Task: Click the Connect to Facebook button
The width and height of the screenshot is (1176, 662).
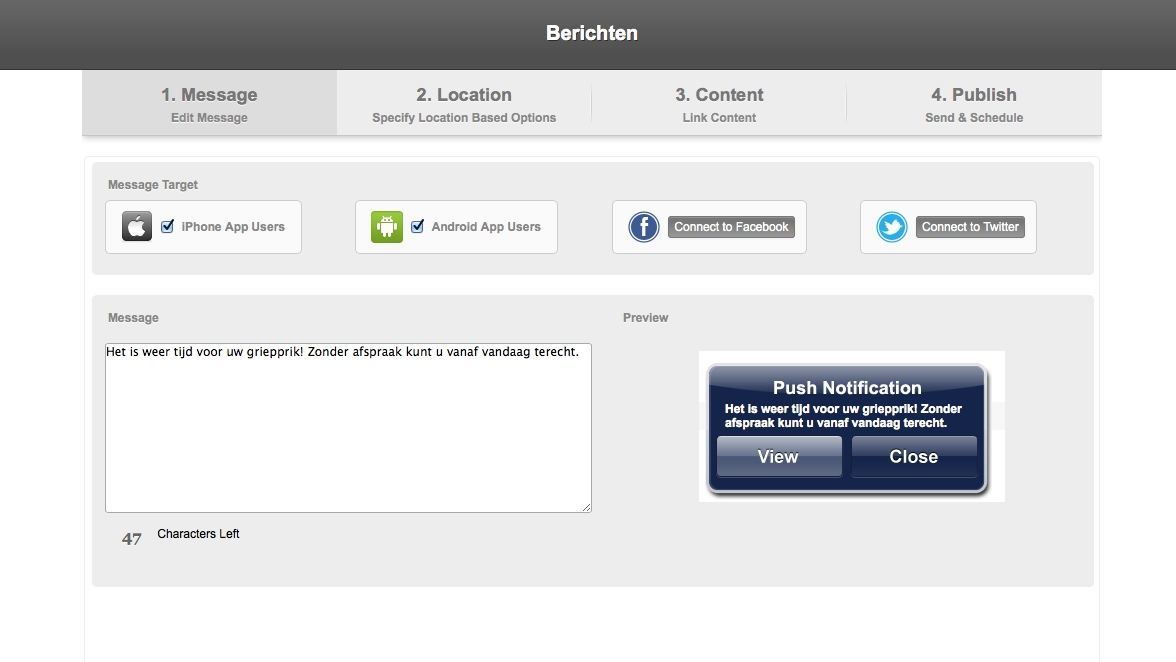Action: 731,226
